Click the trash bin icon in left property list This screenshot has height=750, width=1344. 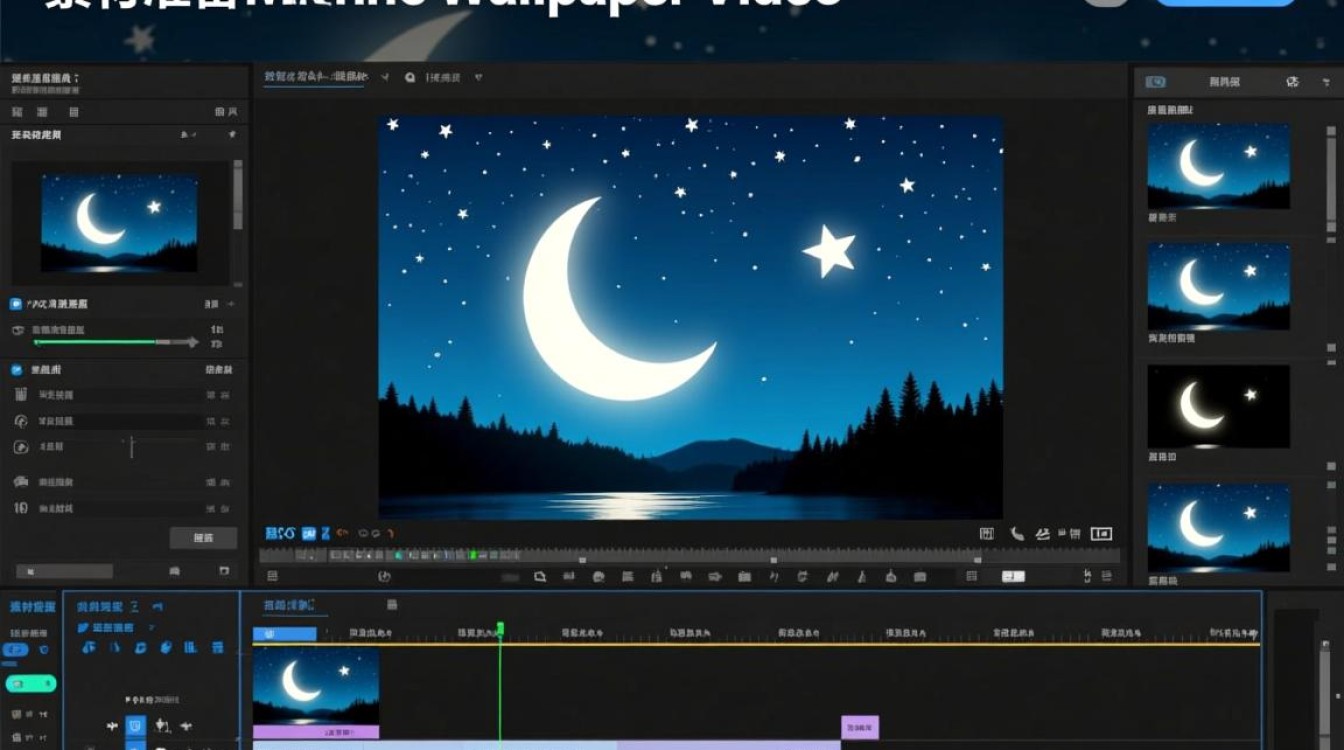21,395
